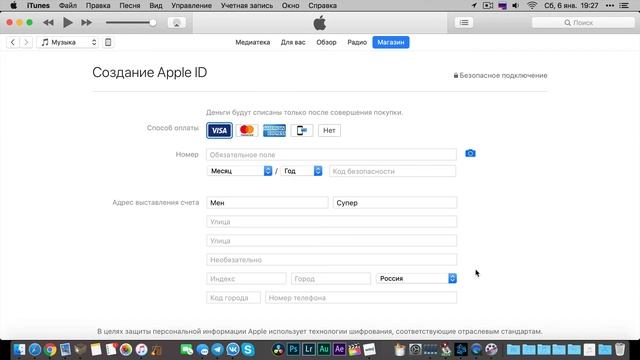Switch to the 'Магазин' tab
Viewport: 640px width, 360px height.
391,42
